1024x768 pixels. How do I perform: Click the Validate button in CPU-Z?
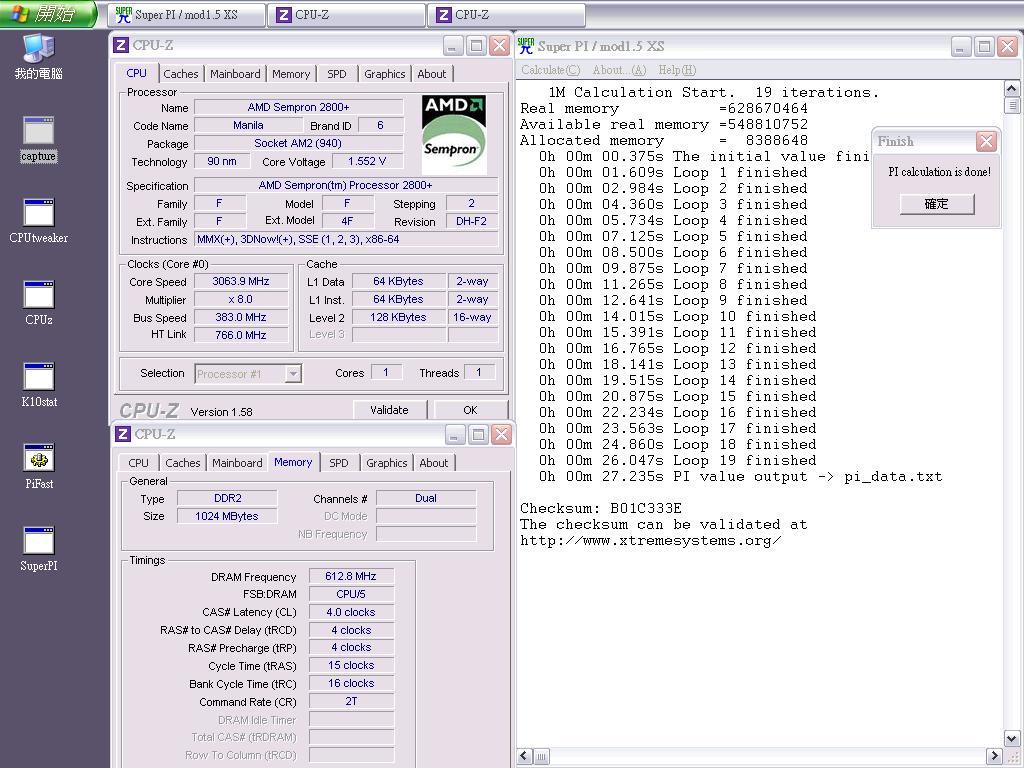coord(390,410)
